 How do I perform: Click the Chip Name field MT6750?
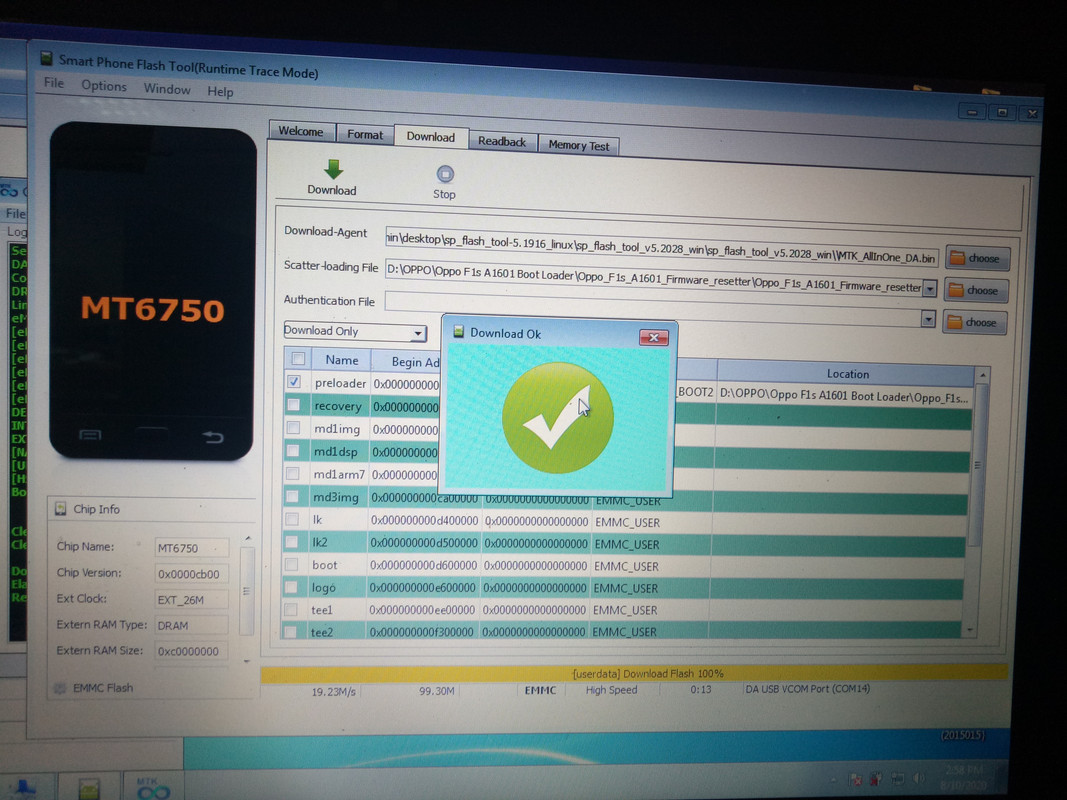click(x=191, y=548)
